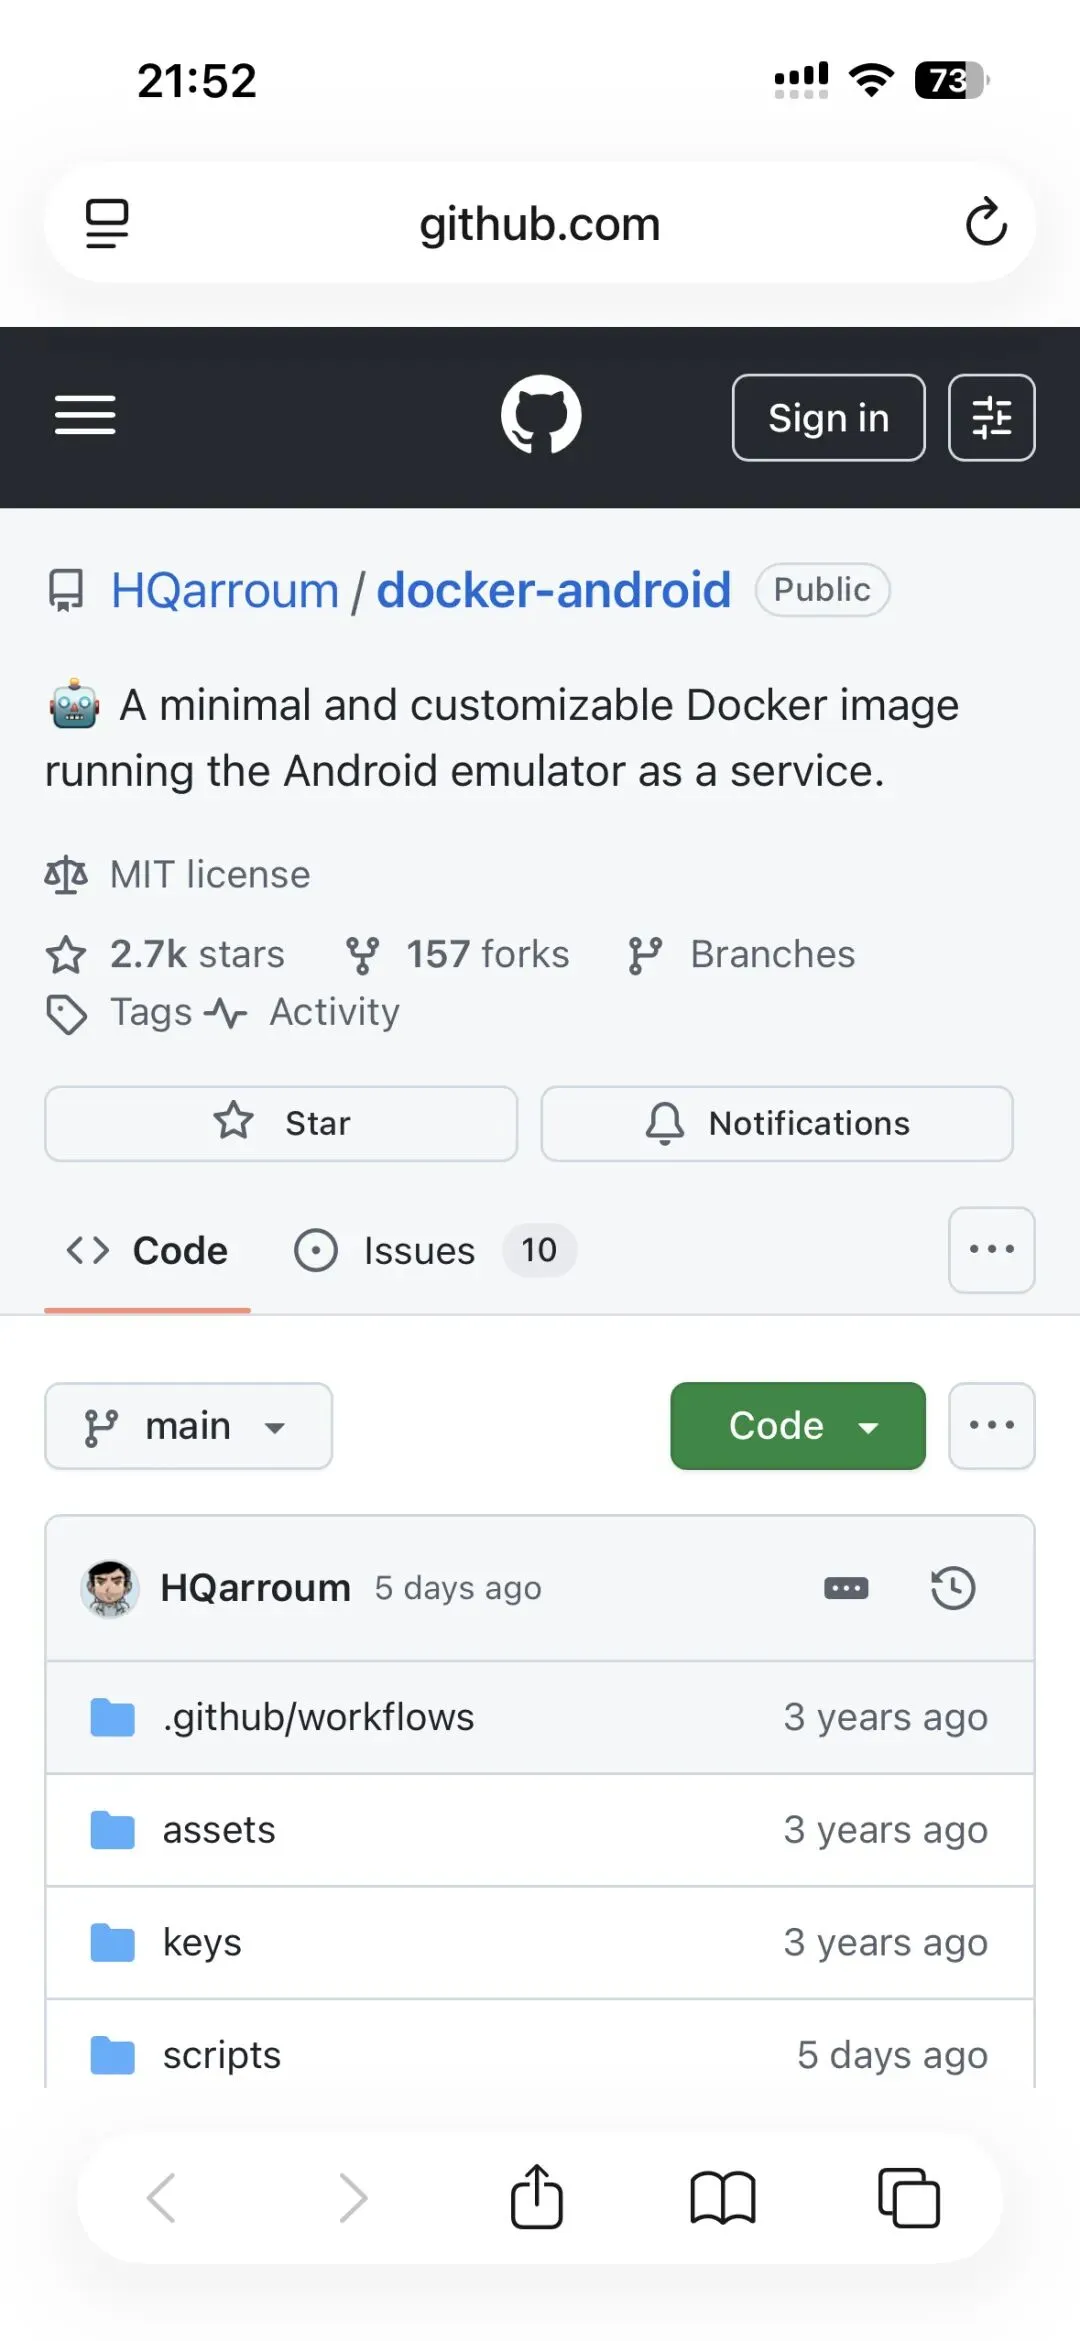Click the Public repository badge
Image resolution: width=1080 pixels, height=2341 pixels.
(822, 590)
